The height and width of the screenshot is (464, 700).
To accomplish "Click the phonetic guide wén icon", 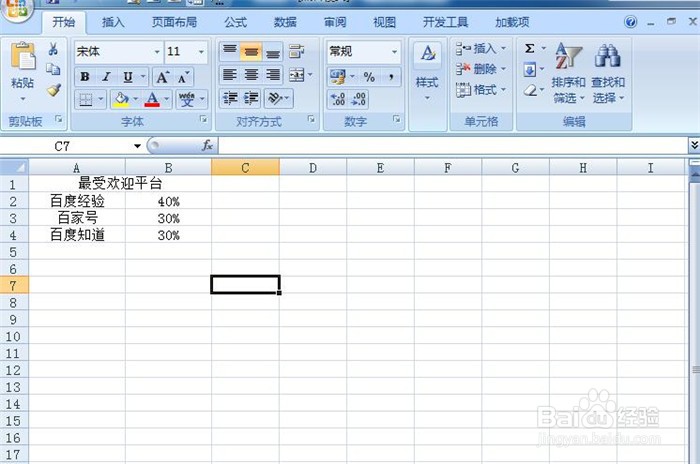I will (187, 100).
